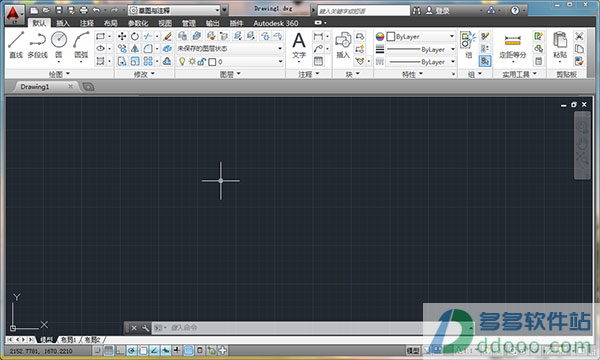This screenshot has width=600, height=360.
Task: Switch to the 插入 ribbon tab
Action: click(63, 23)
